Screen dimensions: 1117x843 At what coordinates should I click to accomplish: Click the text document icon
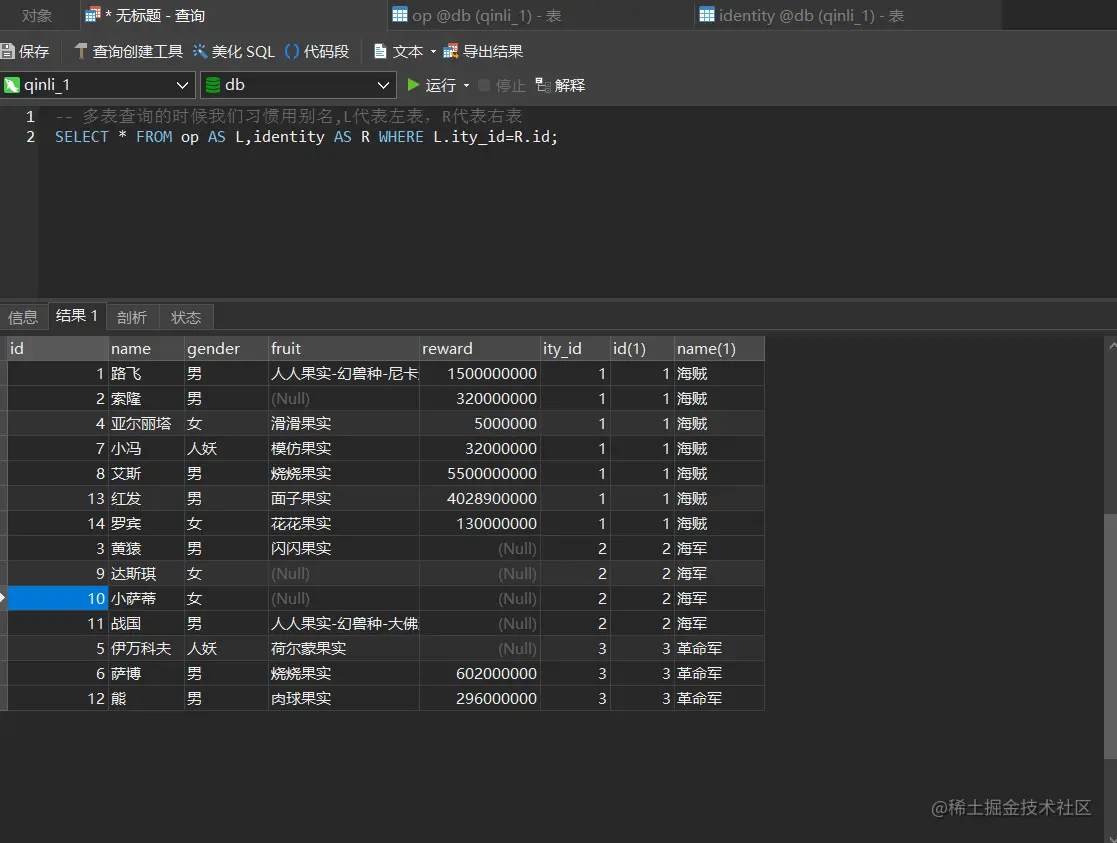(380, 51)
